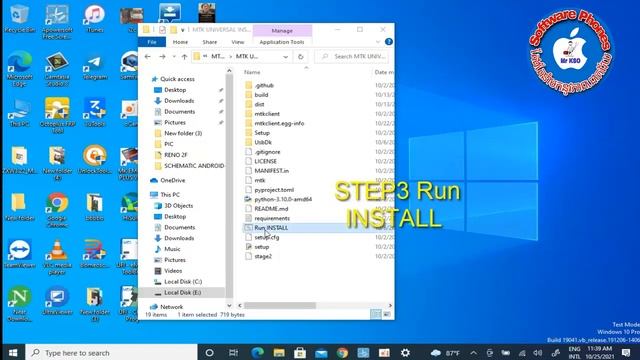640x360 pixels.
Task: Select the Application Tools tab
Action: pos(282,42)
